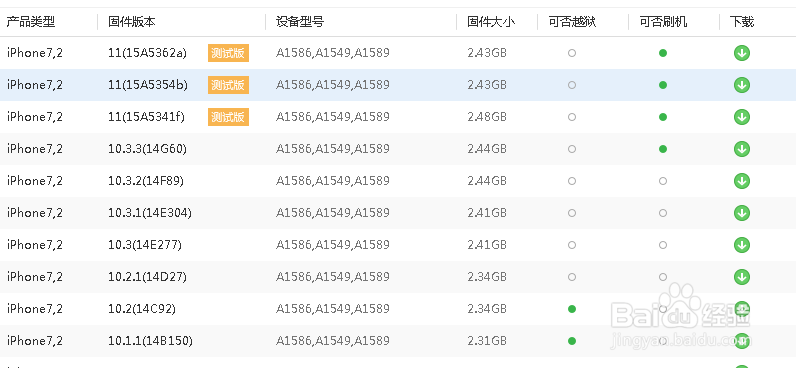Click iPhone7,2 in the 10.2(14C92) row
The width and height of the screenshot is (796, 368).
point(35,309)
